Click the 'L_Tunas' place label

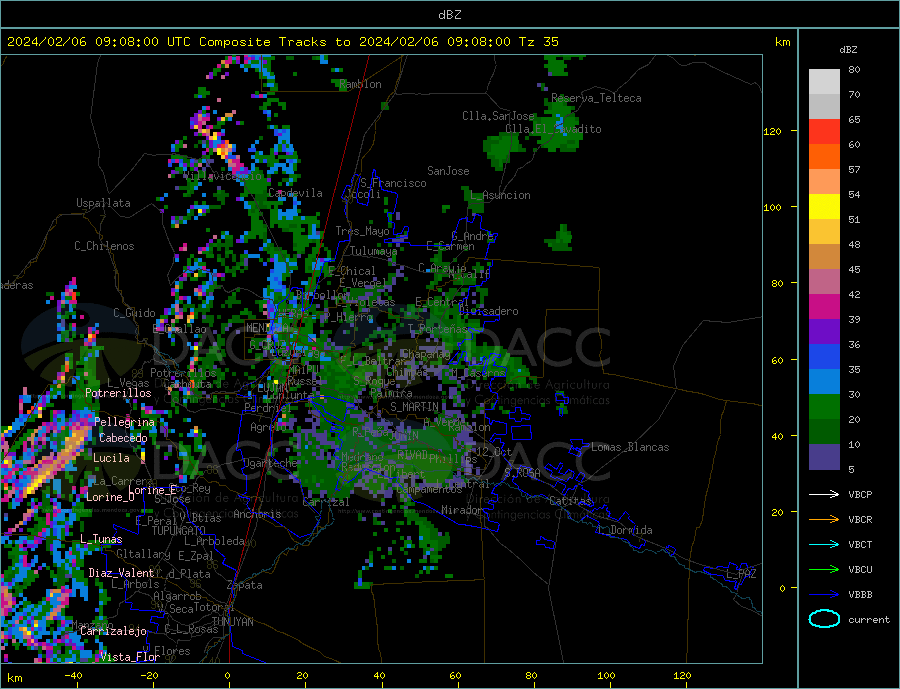[101, 539]
